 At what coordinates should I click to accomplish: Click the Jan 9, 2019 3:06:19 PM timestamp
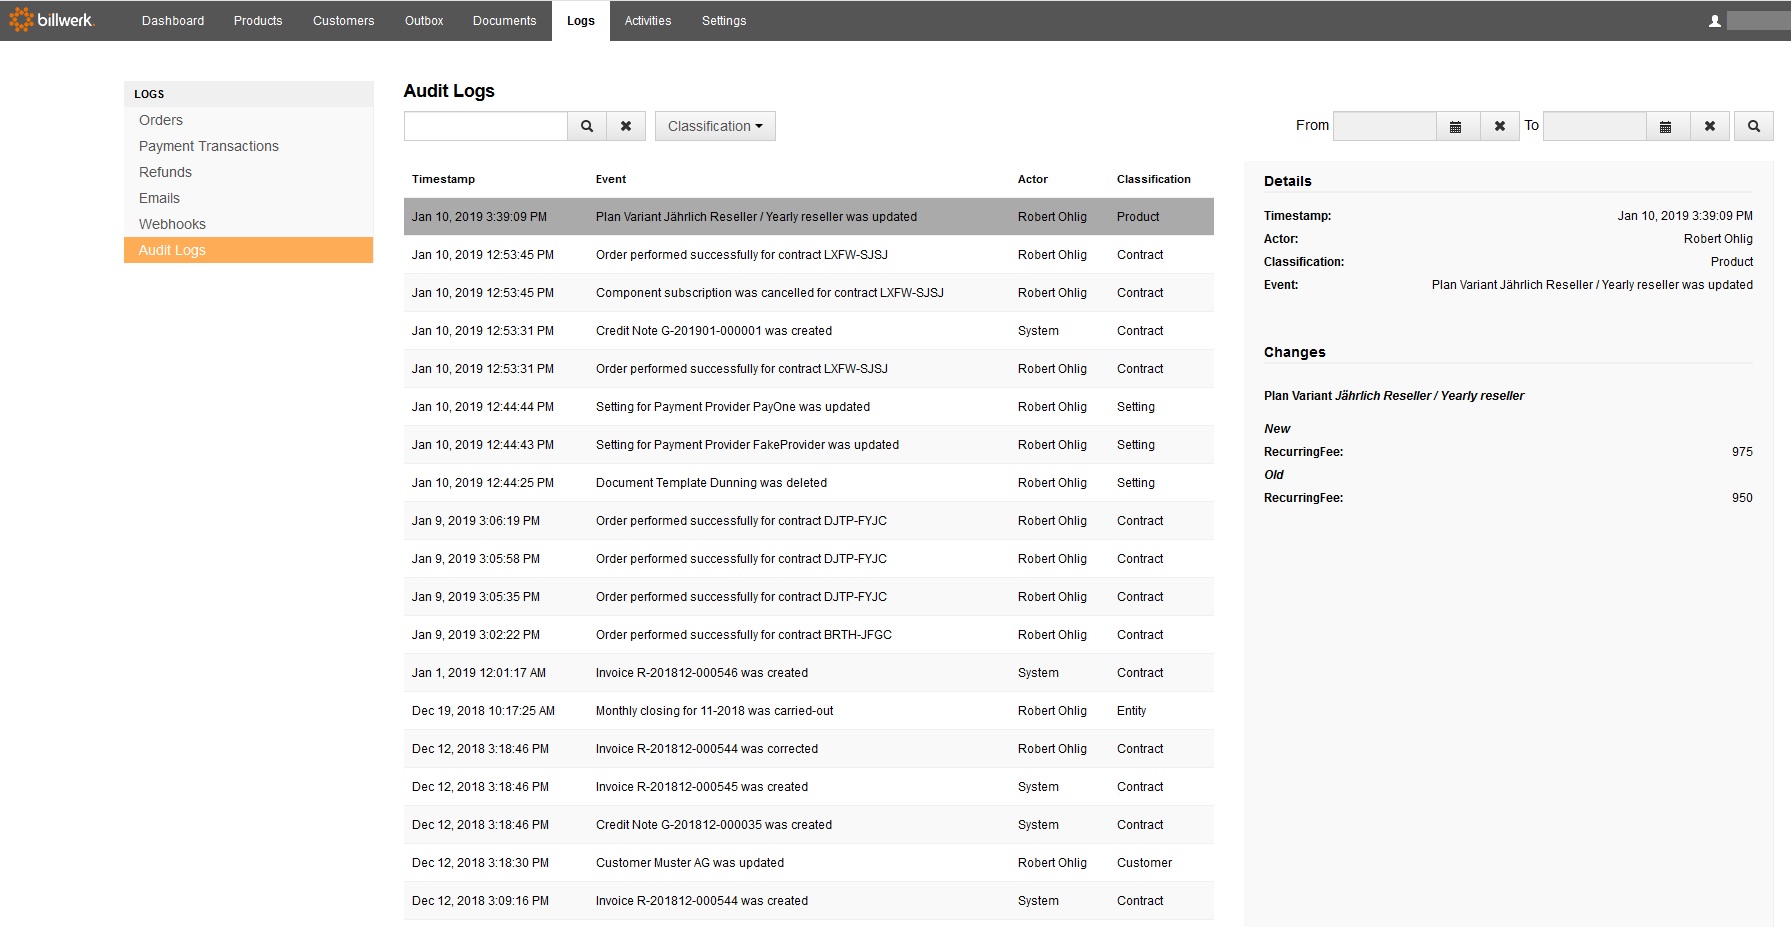pyautogui.click(x=476, y=521)
